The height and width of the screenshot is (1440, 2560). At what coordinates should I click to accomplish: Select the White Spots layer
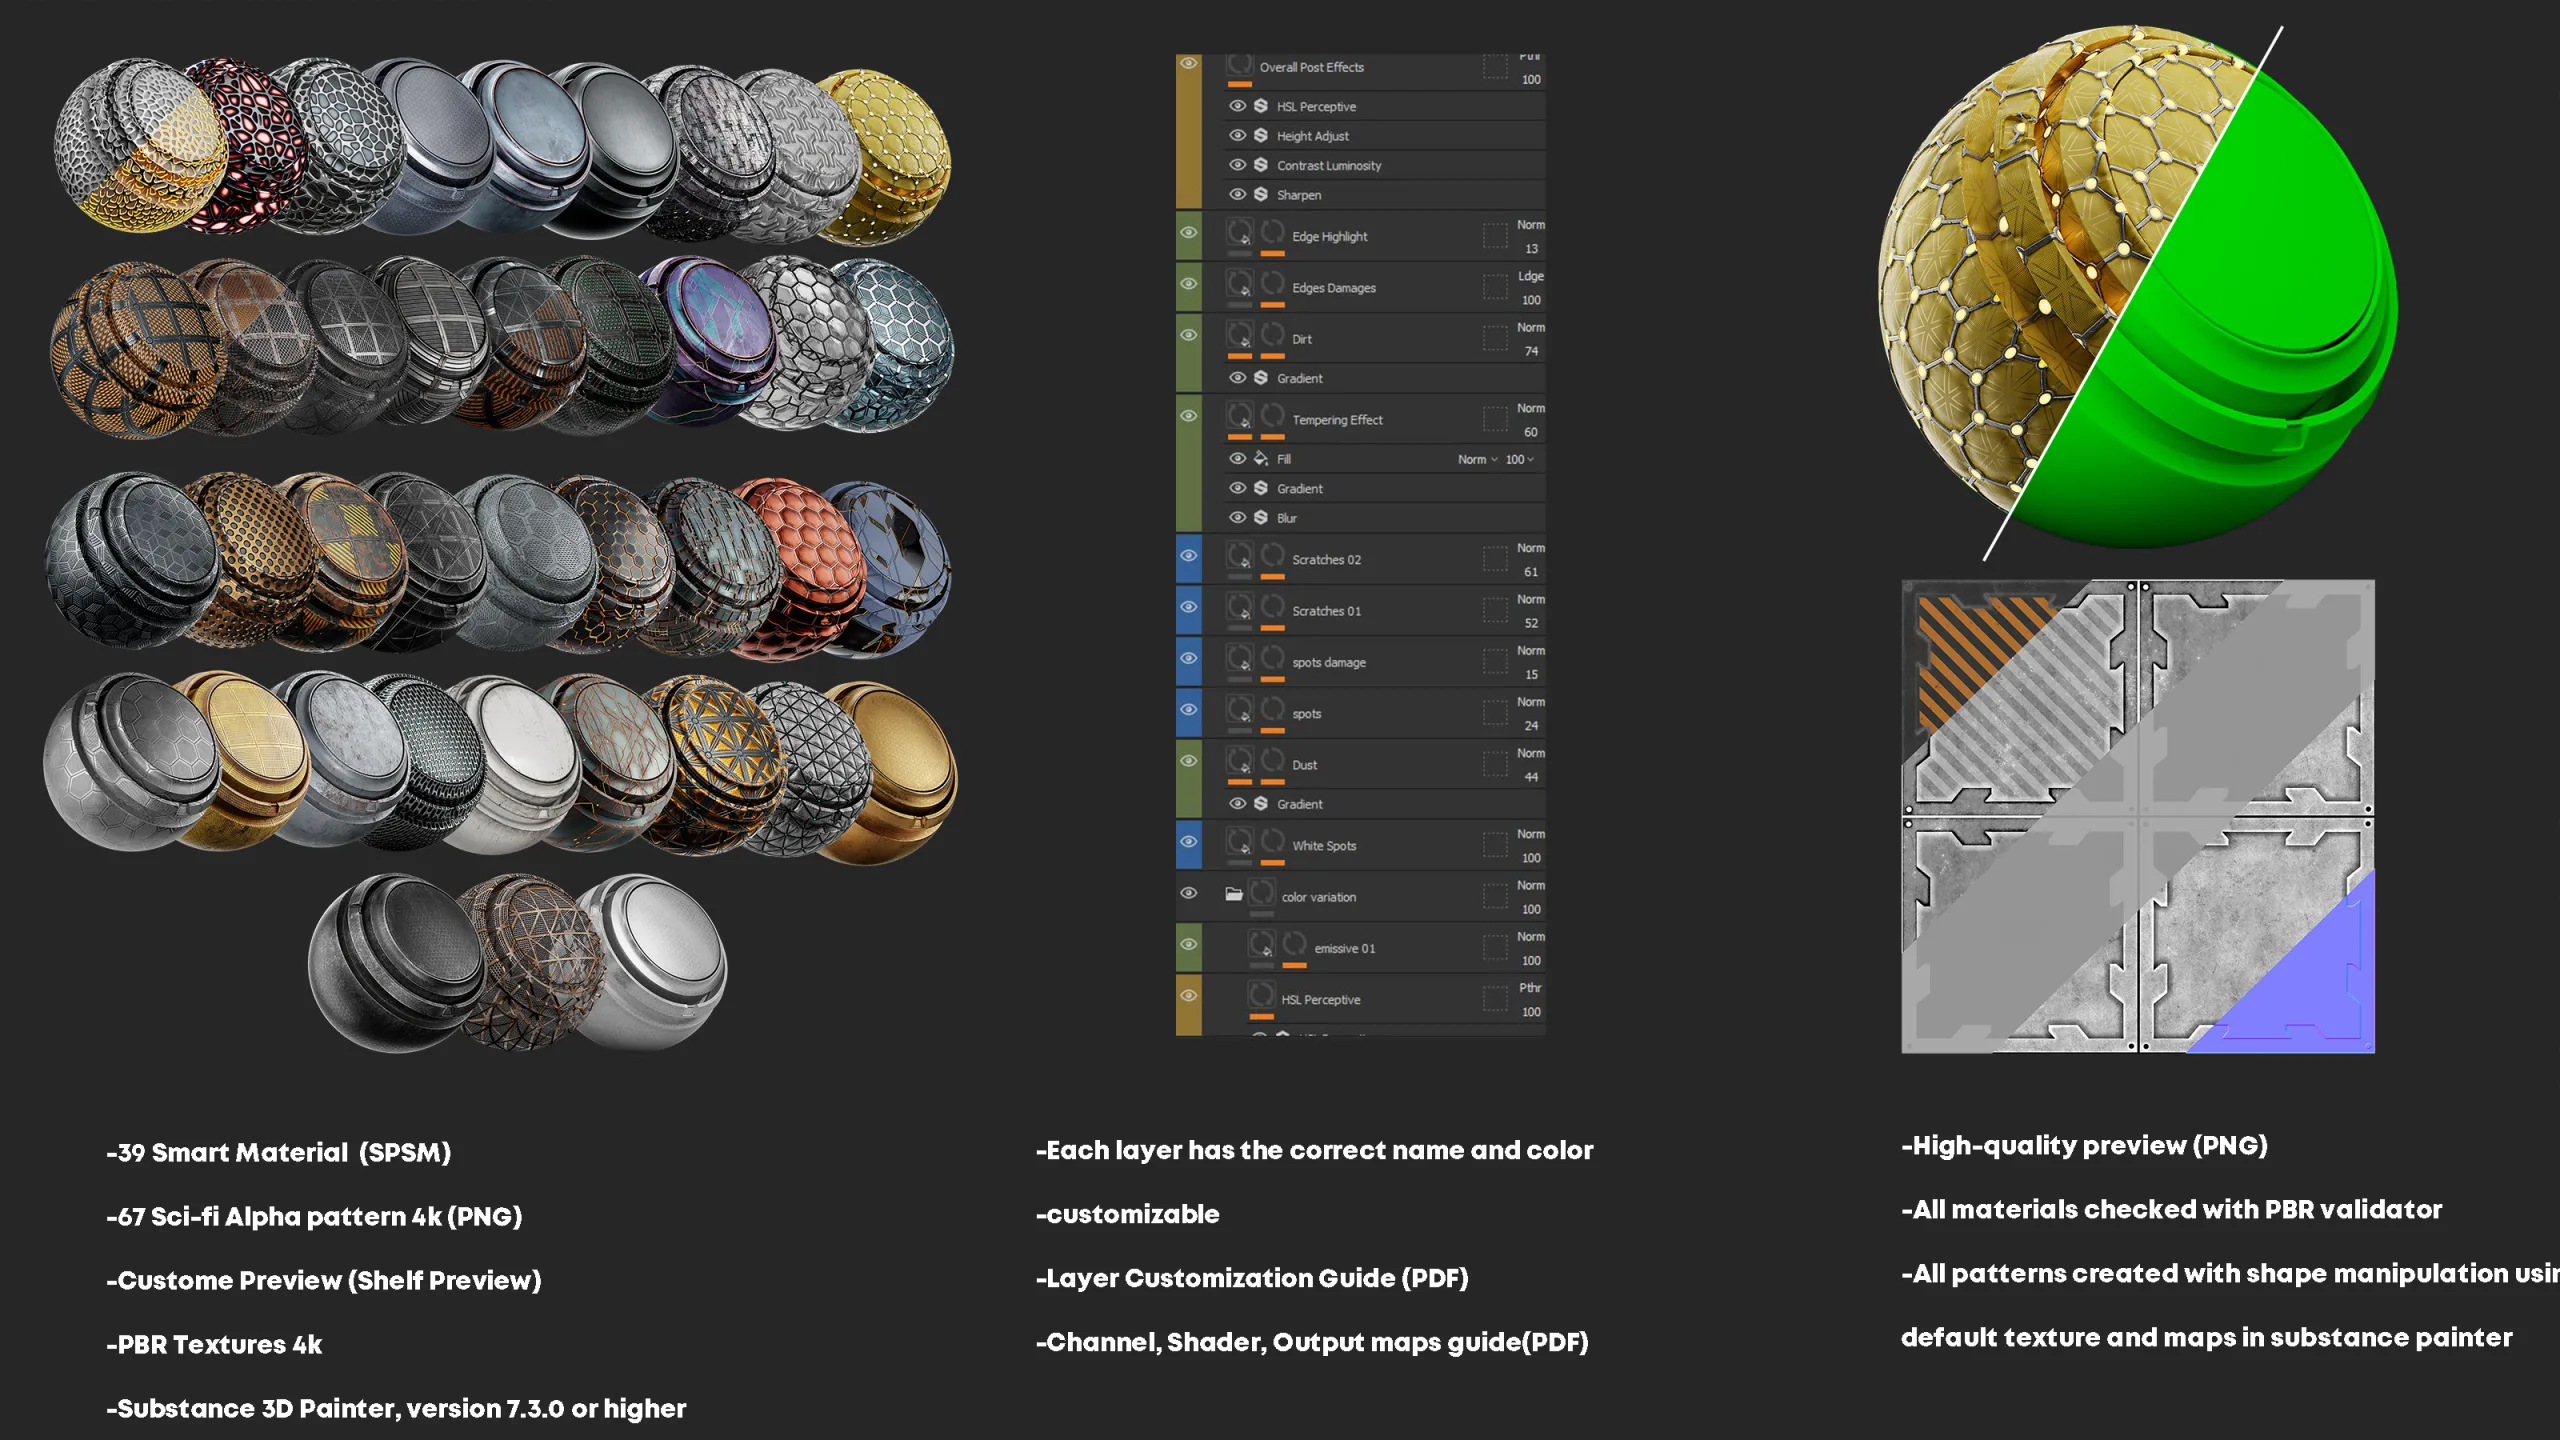pyautogui.click(x=1324, y=845)
